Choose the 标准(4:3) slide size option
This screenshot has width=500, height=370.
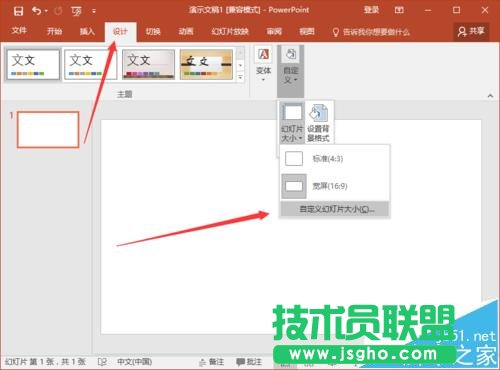click(x=335, y=159)
